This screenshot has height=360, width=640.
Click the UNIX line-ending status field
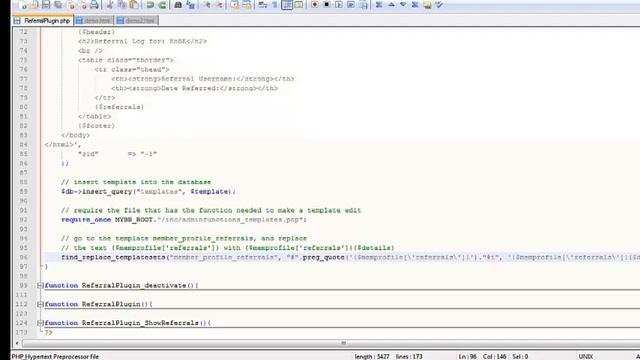coord(585,356)
